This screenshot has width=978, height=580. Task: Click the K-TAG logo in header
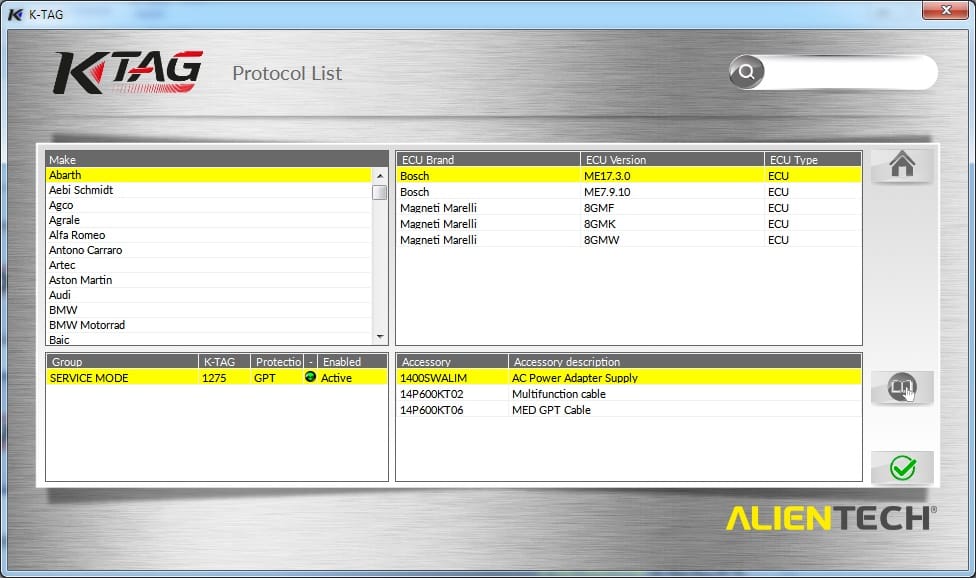pyautogui.click(x=128, y=74)
